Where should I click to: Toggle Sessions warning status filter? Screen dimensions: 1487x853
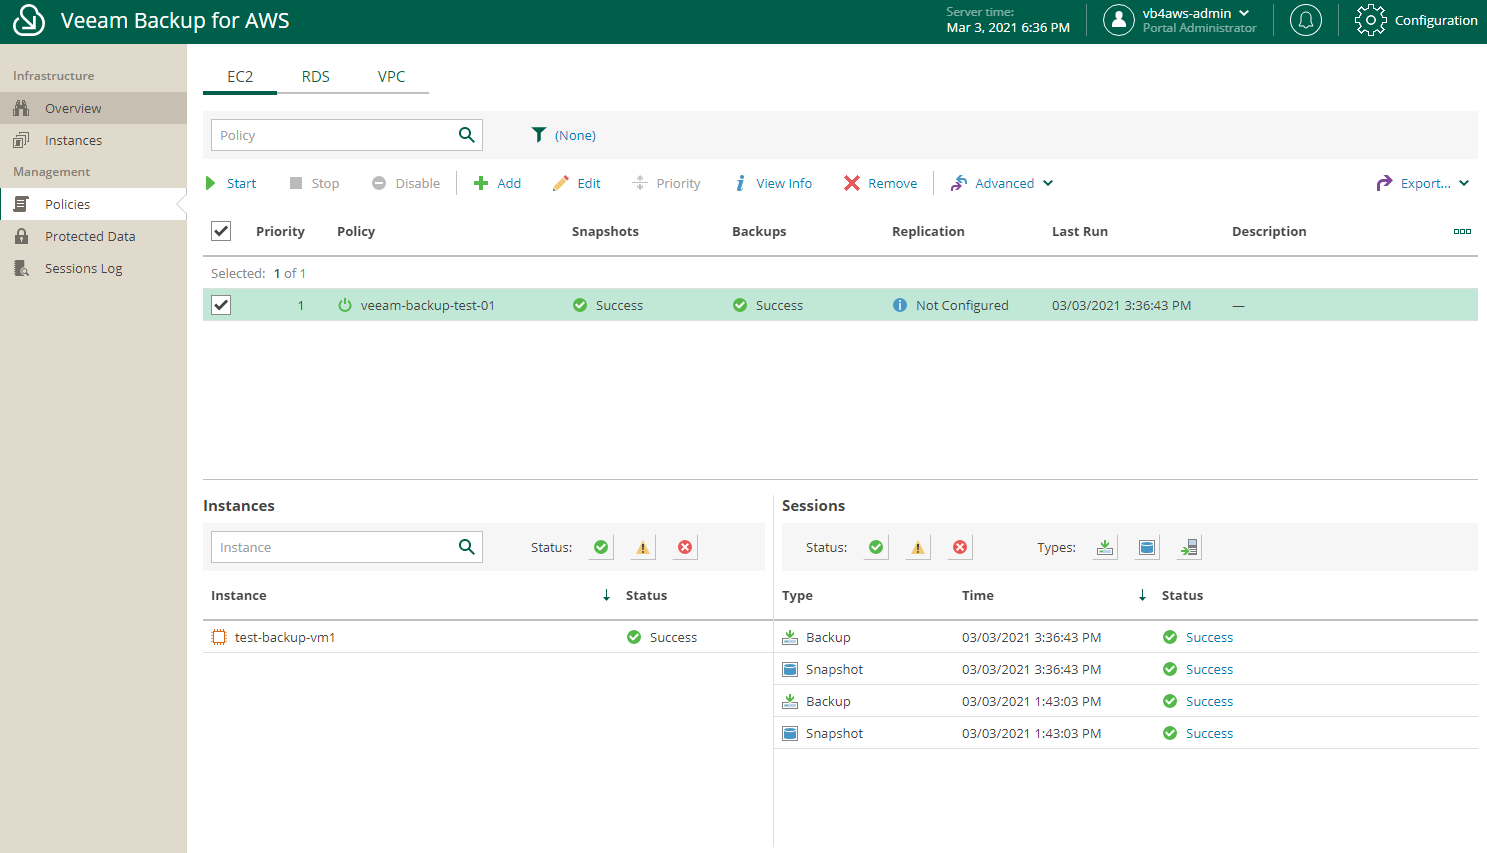pos(918,547)
